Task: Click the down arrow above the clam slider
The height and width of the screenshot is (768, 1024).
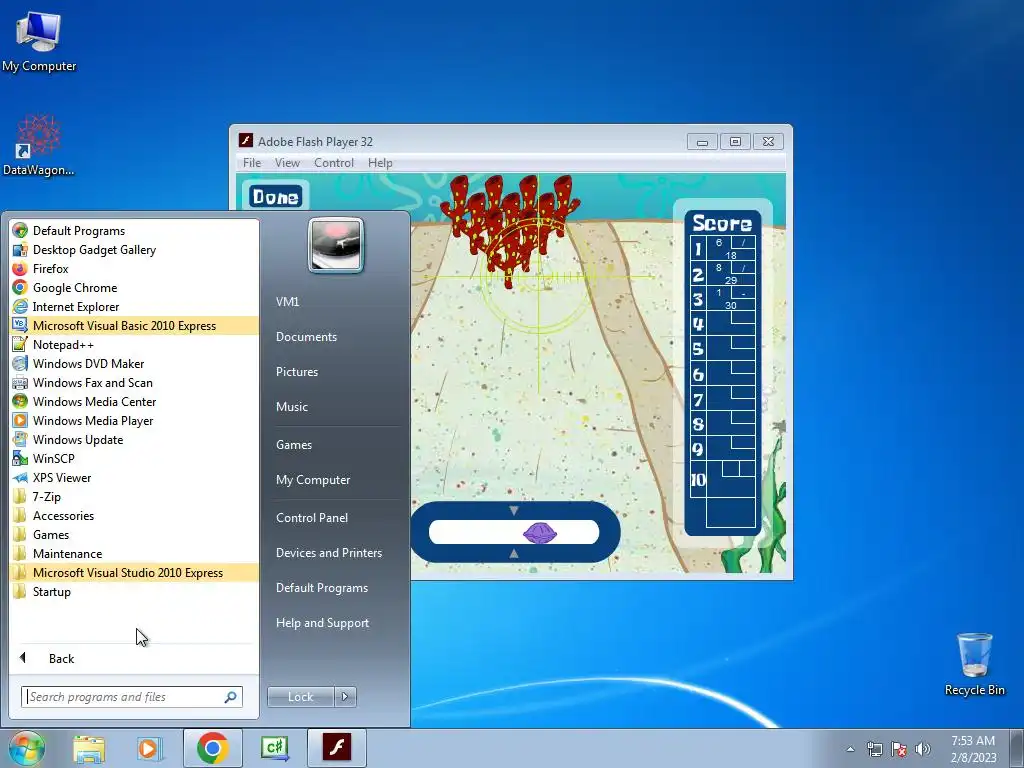Action: 513,510
